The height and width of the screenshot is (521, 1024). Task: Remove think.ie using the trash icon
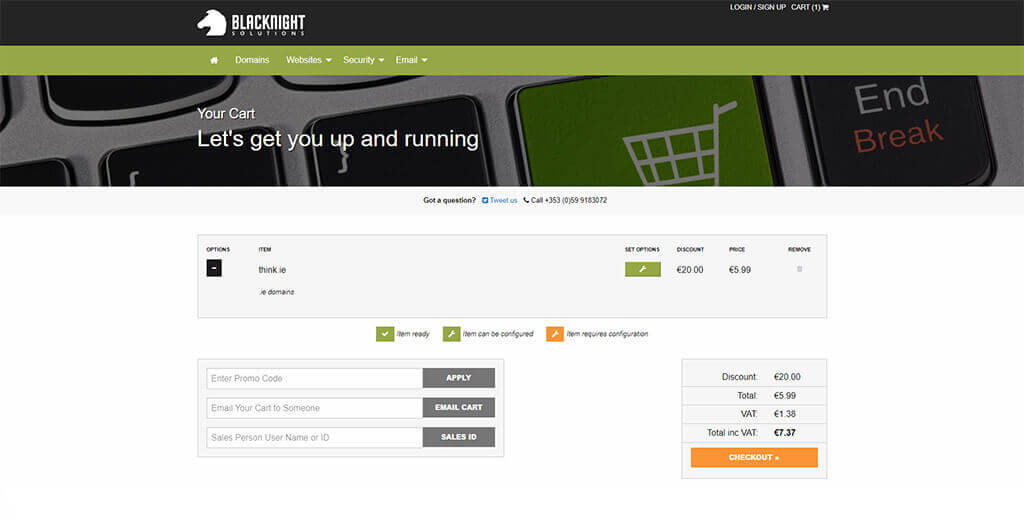(x=799, y=269)
